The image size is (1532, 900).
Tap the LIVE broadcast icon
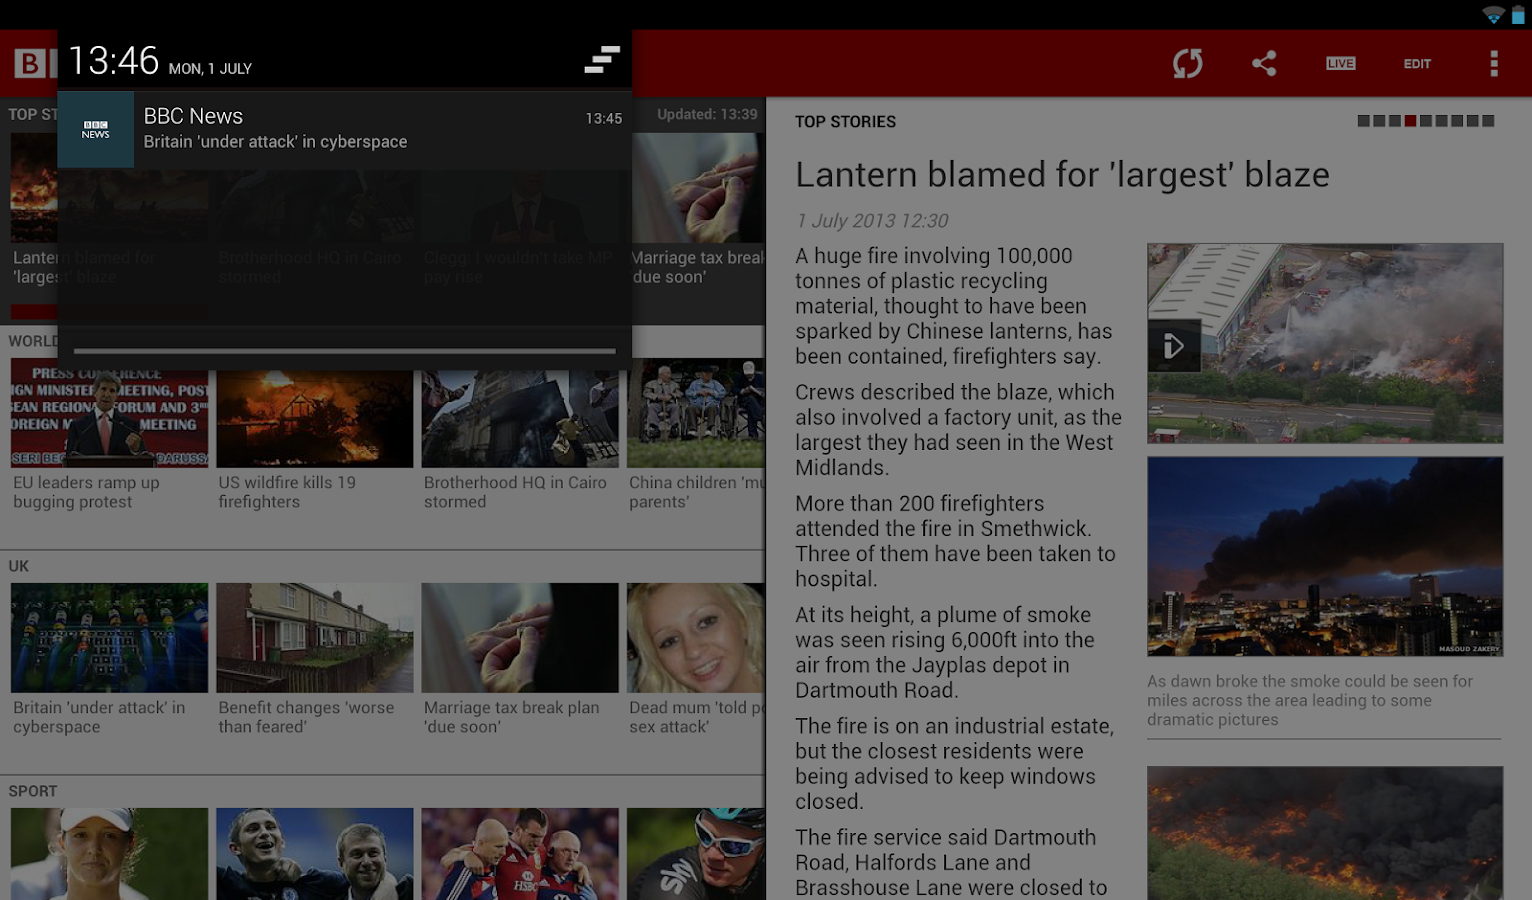point(1340,63)
